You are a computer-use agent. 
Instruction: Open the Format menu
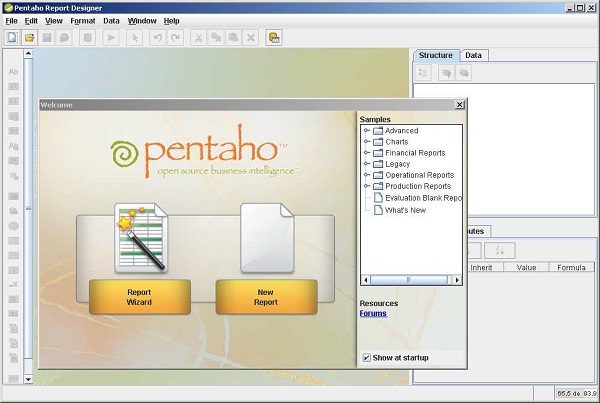point(83,21)
